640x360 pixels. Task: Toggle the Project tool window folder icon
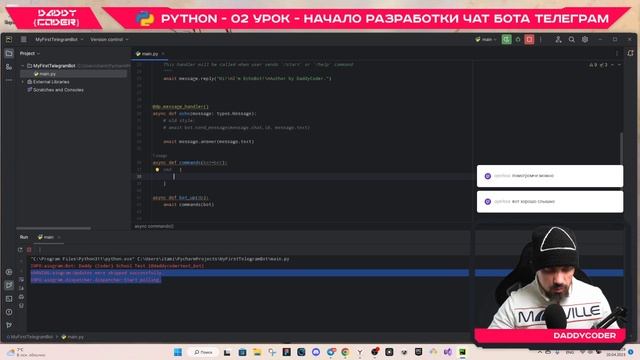[x=9, y=53]
